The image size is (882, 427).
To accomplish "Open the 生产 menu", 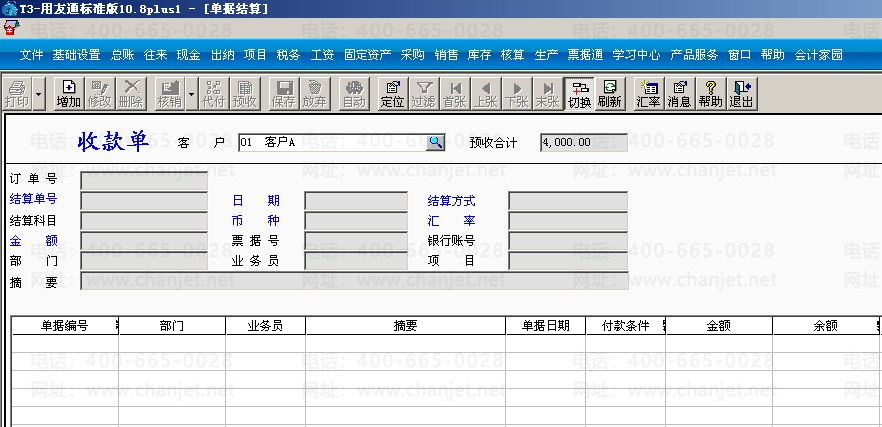I will coord(546,55).
